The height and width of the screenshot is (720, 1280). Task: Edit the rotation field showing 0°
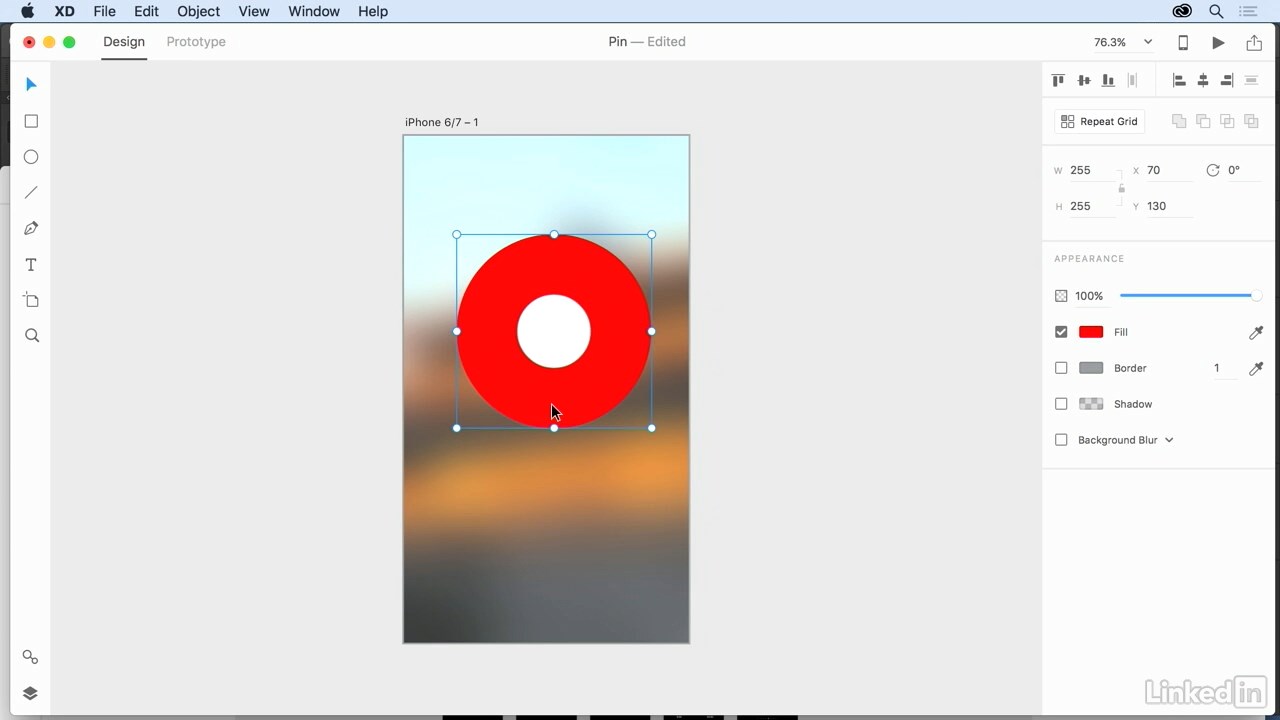1243,170
